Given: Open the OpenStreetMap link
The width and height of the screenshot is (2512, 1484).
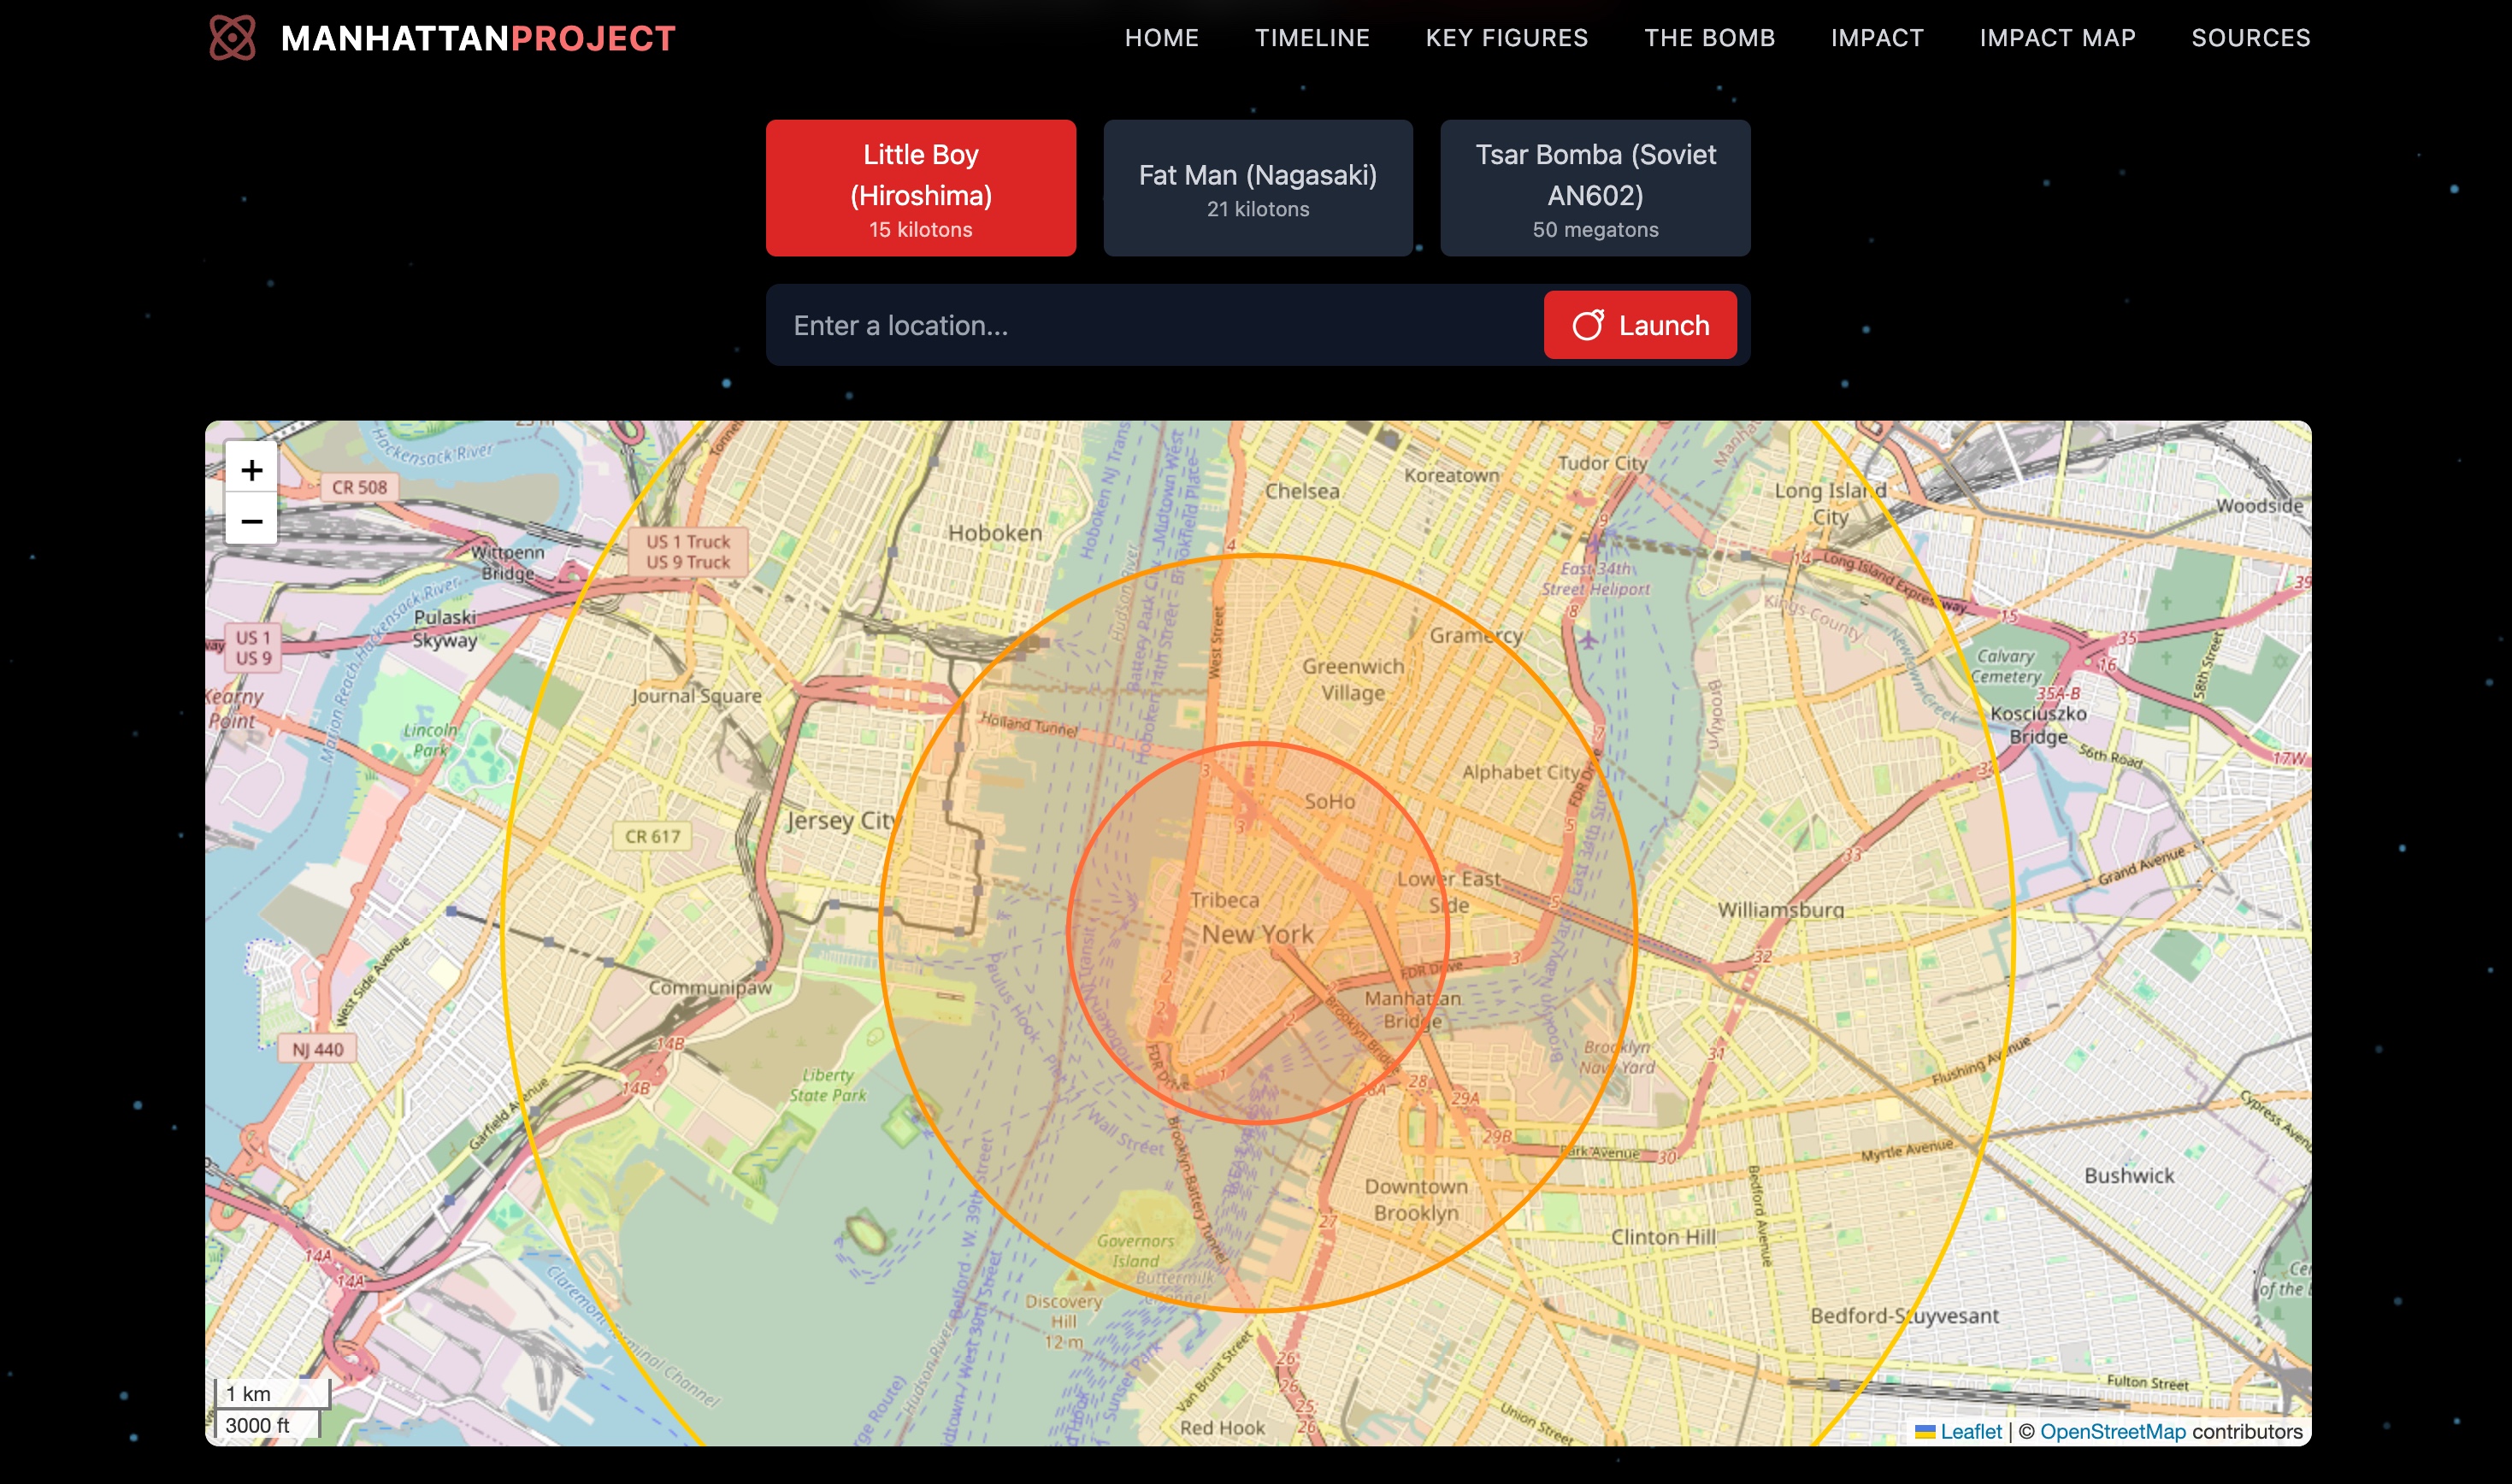Looking at the screenshot, I should pos(2112,1431).
